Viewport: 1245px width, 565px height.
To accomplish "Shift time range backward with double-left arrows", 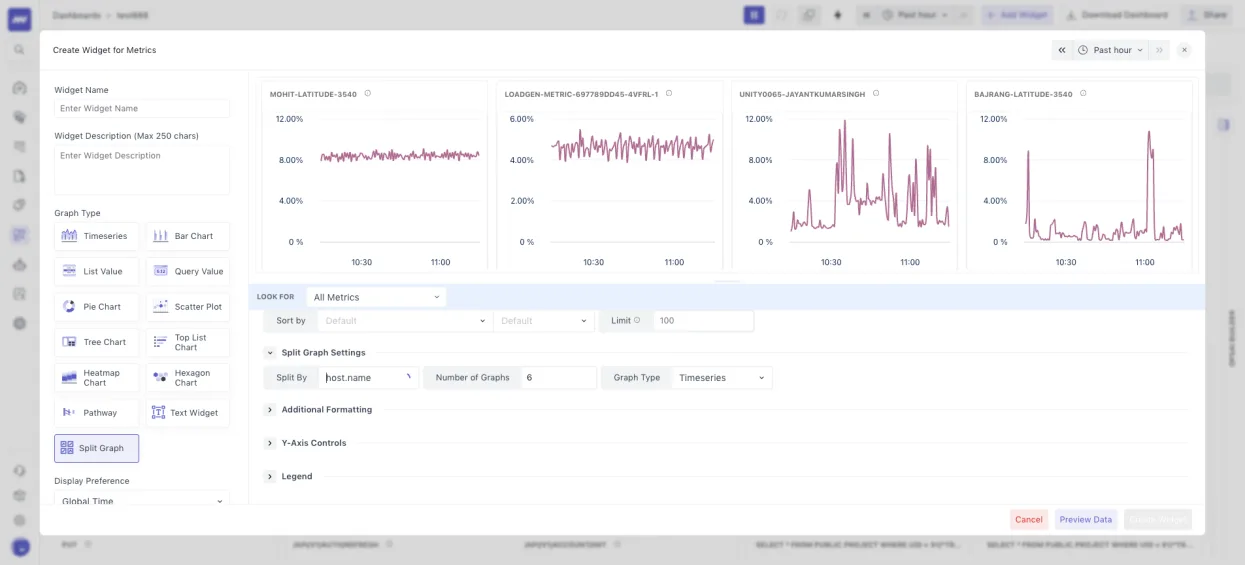I will point(1062,50).
